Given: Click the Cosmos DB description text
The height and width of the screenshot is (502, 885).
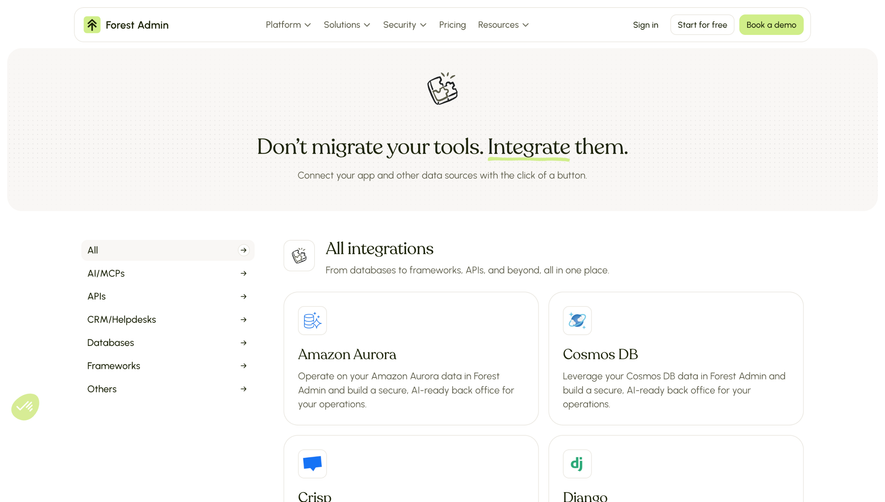Looking at the screenshot, I should point(674,390).
